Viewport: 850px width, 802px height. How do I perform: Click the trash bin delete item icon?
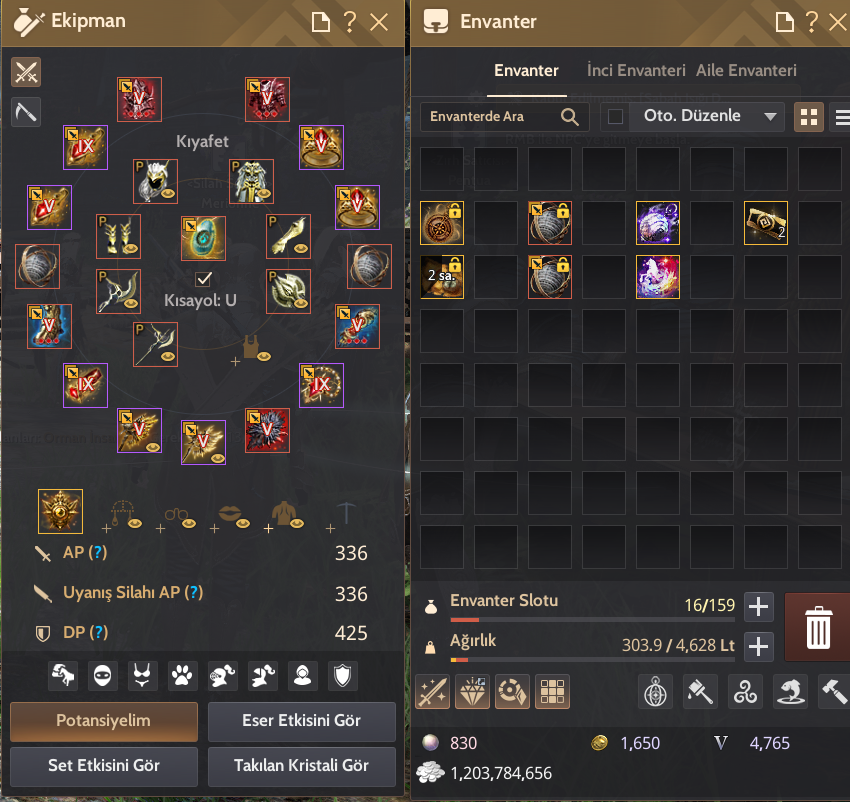[x=817, y=627]
